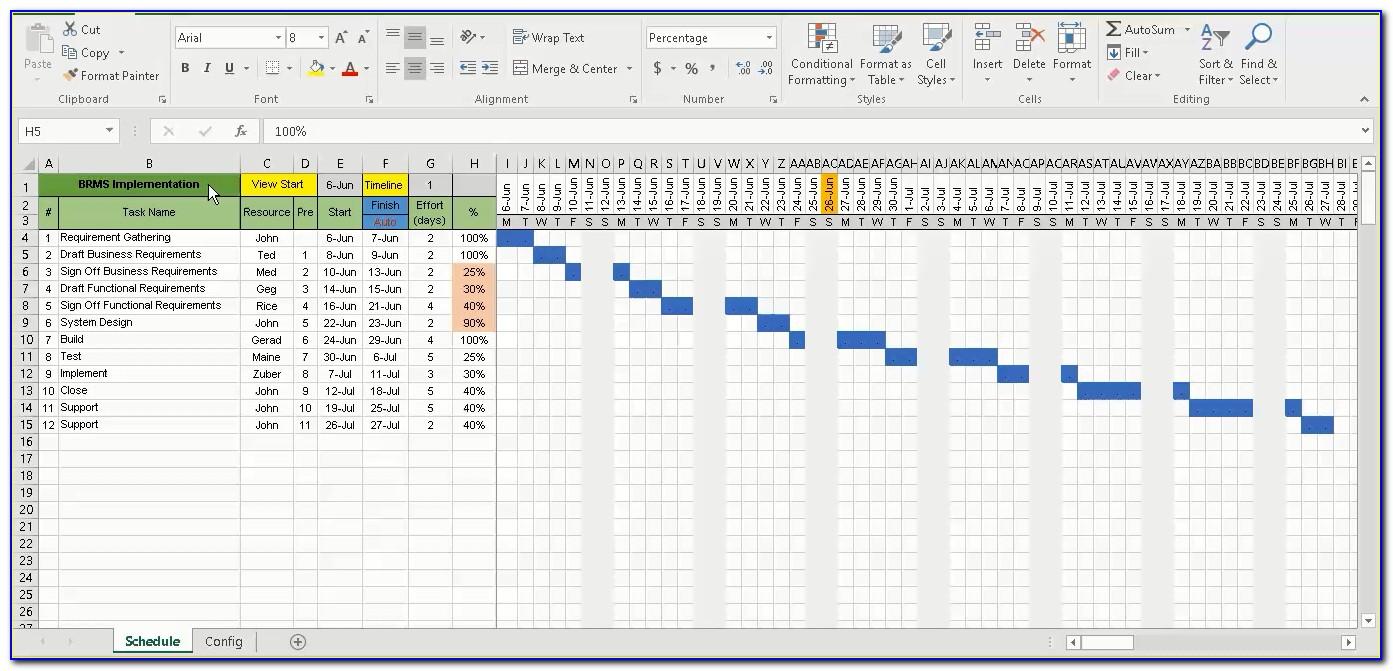Click the View Start button
Image resolution: width=1393 pixels, height=671 pixels.
coord(278,184)
